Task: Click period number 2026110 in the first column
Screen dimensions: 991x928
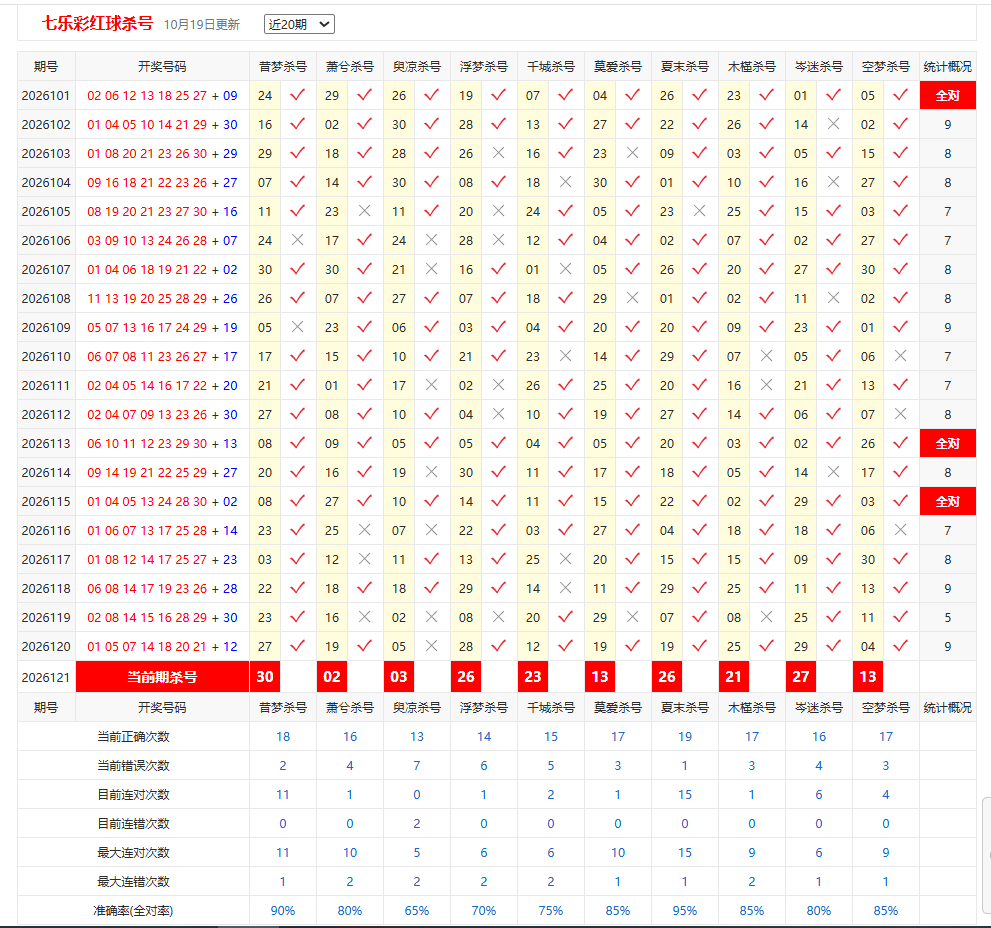Action: (x=46, y=357)
